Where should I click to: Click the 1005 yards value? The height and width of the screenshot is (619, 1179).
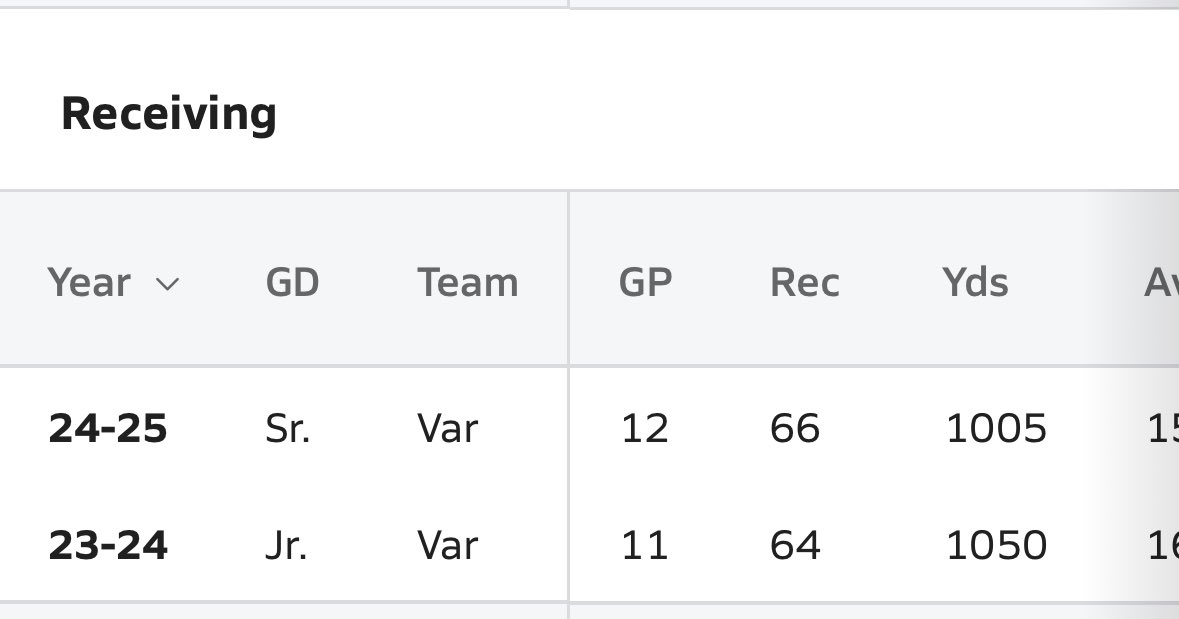pos(996,429)
